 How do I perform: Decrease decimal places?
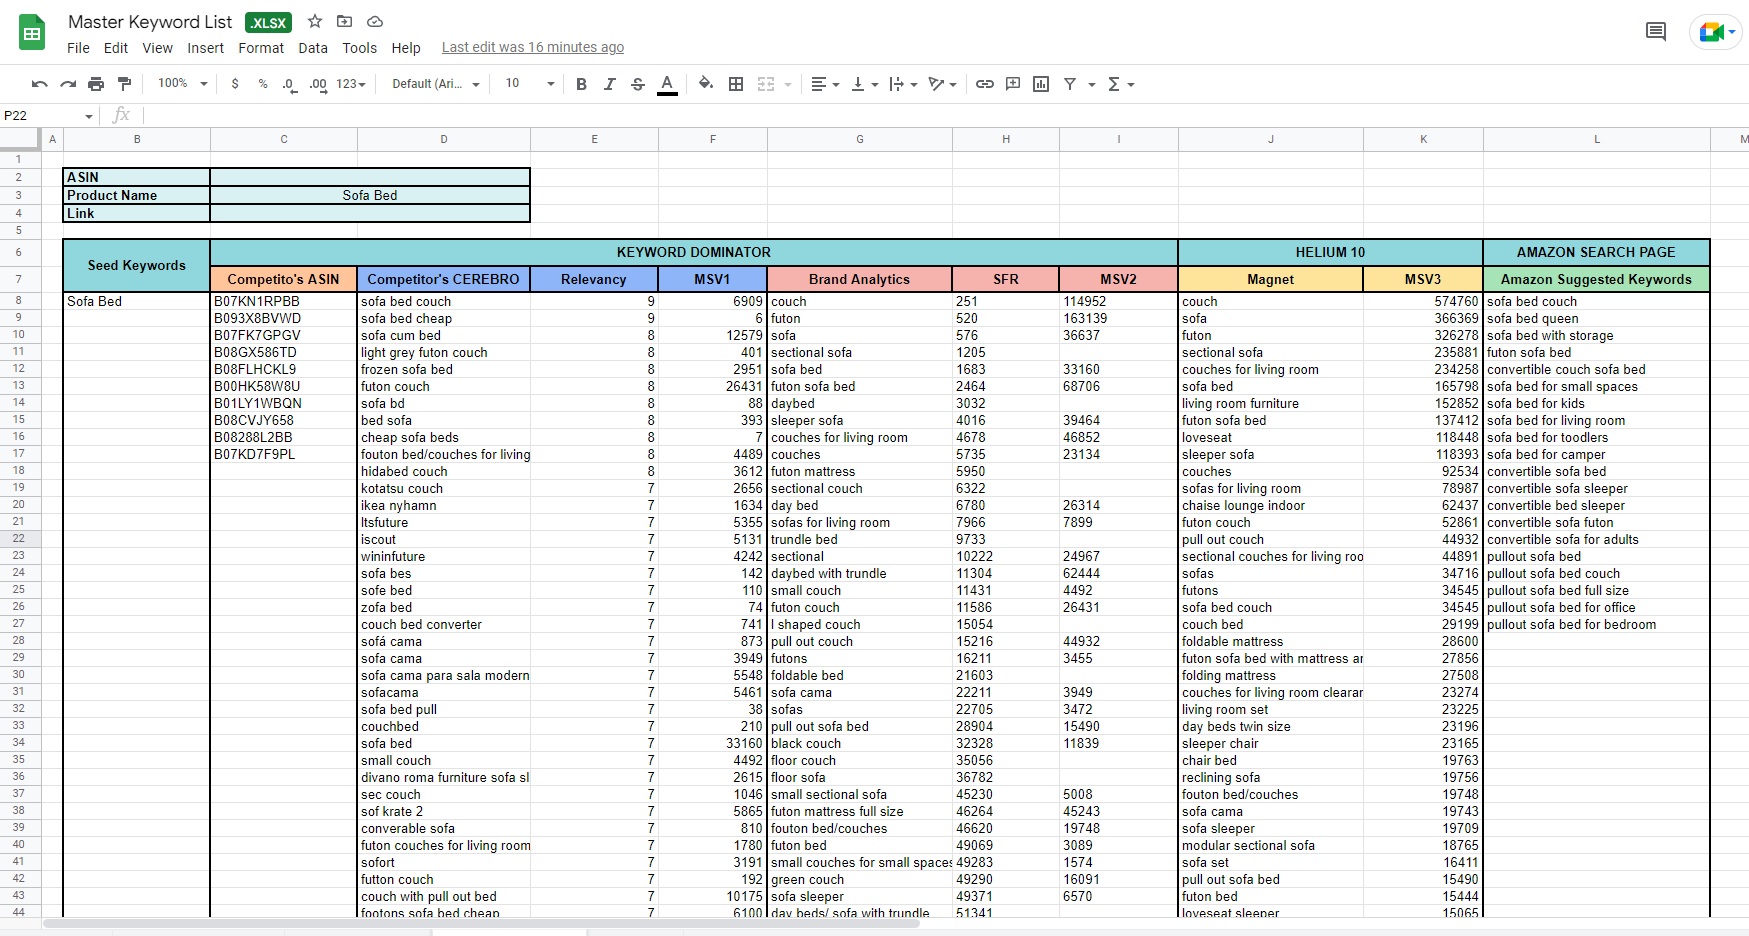pyautogui.click(x=289, y=84)
